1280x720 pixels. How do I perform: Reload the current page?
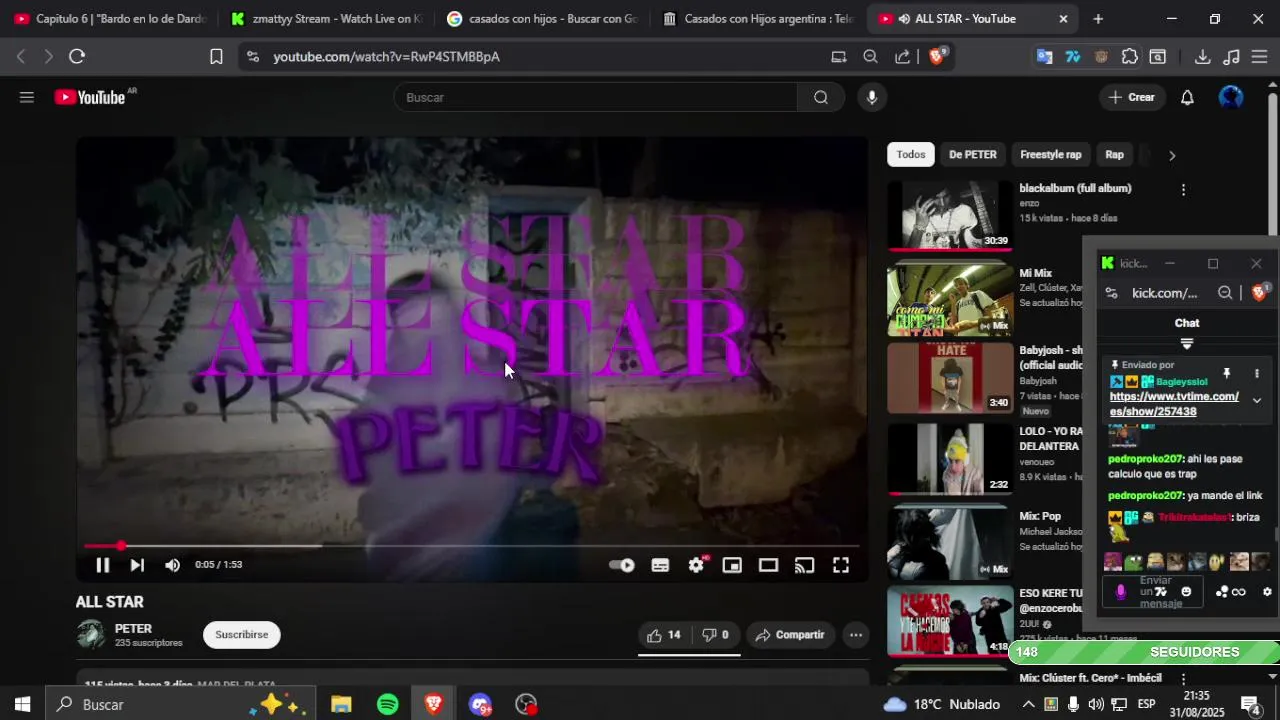[77, 57]
